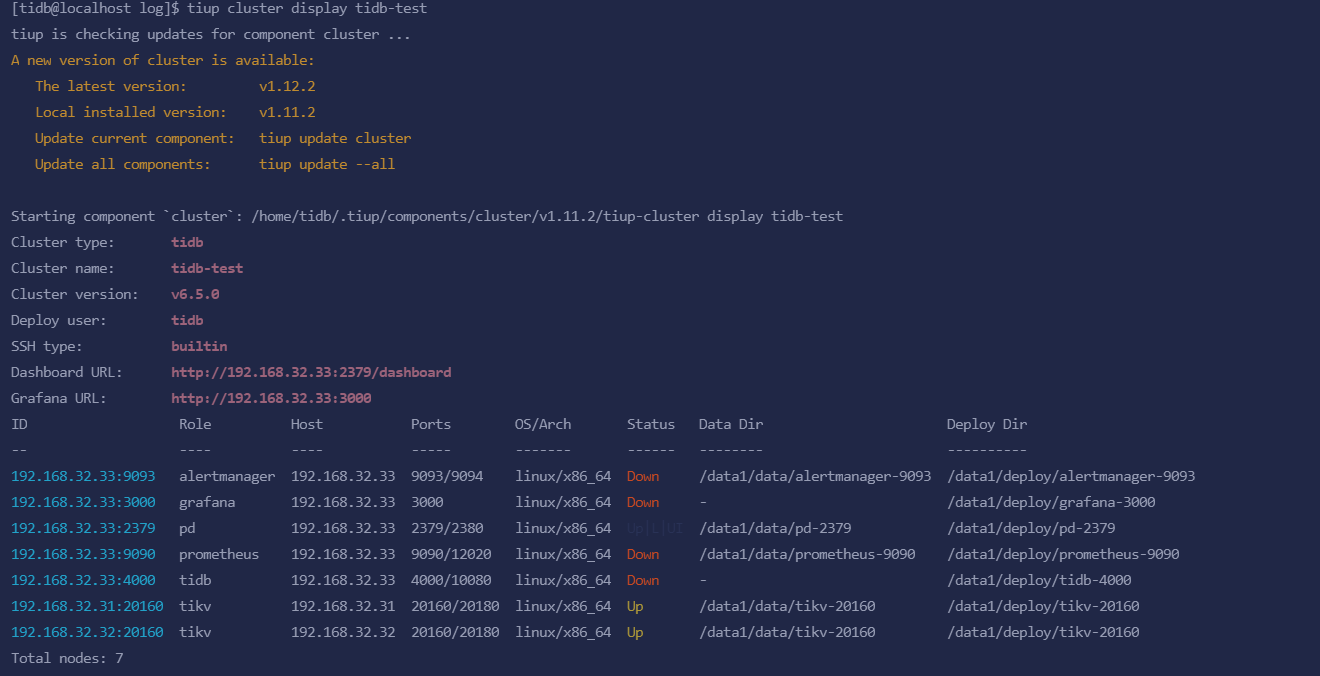Click the cluster name value tidb-test

pos(207,268)
